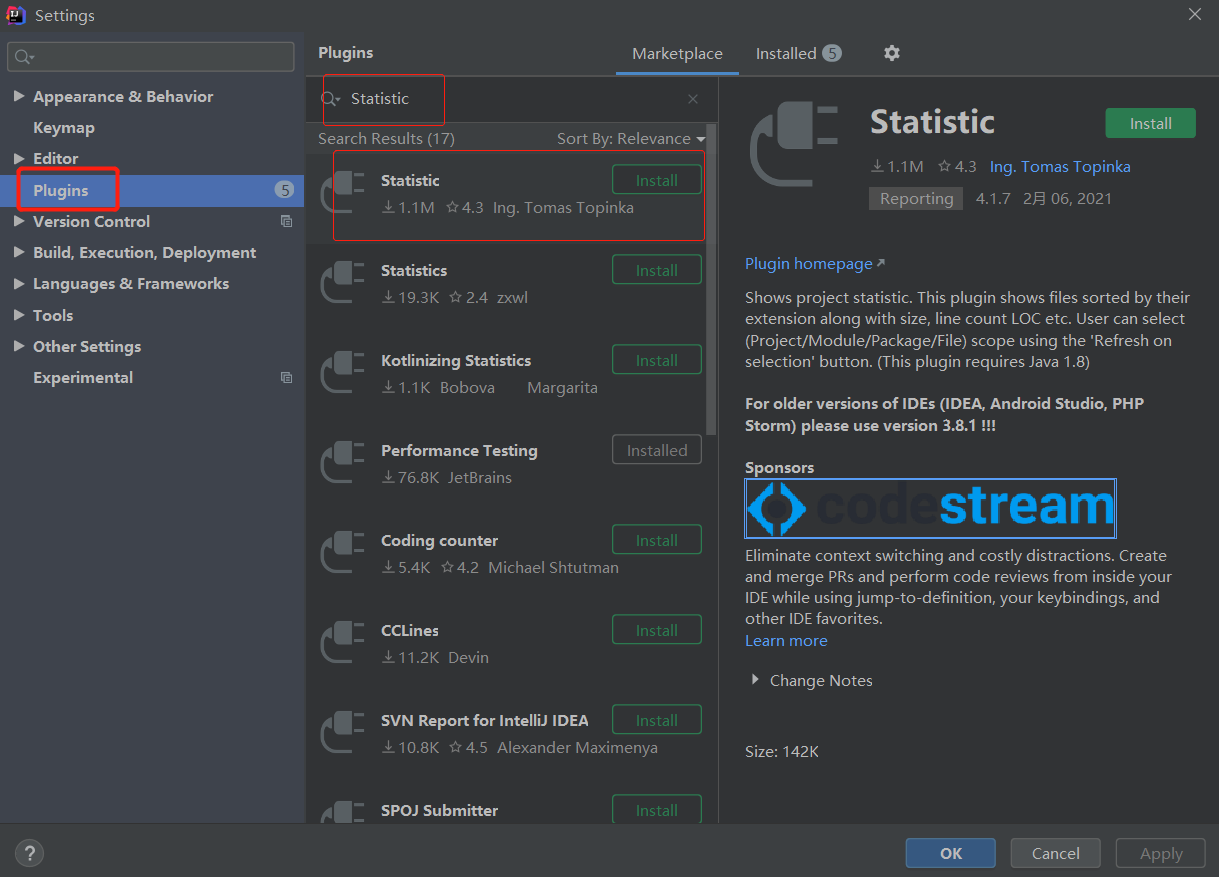Install Kotlinizing Statistics plugin
1219x877 pixels.
point(657,360)
